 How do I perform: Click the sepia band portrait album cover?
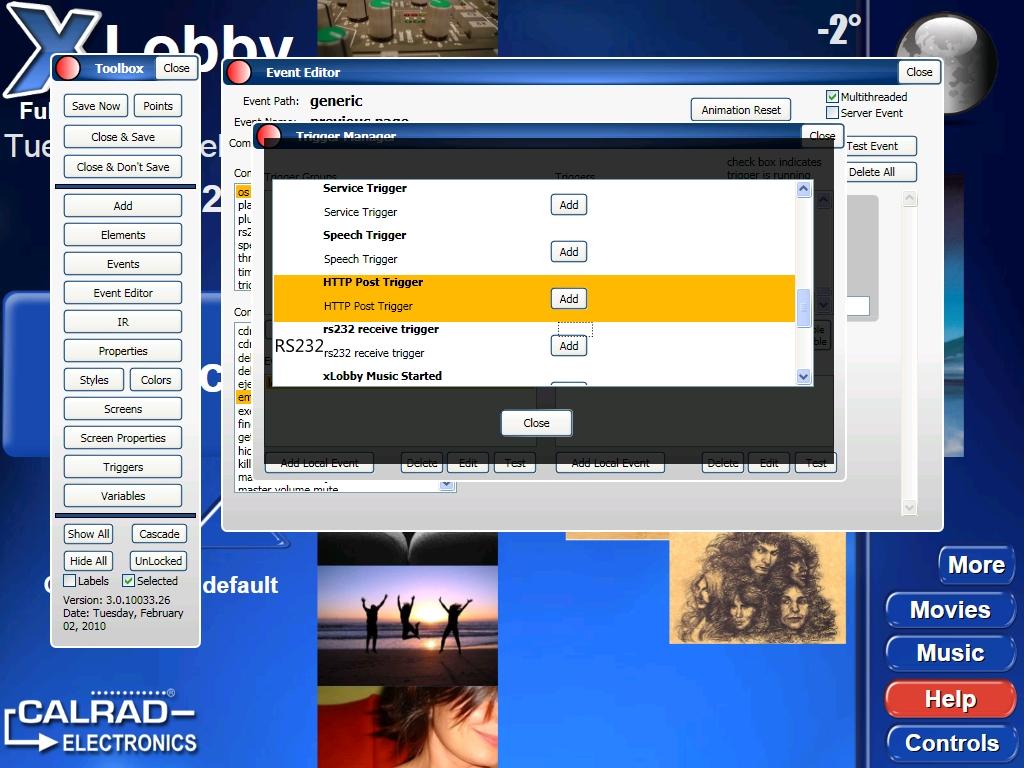click(758, 588)
